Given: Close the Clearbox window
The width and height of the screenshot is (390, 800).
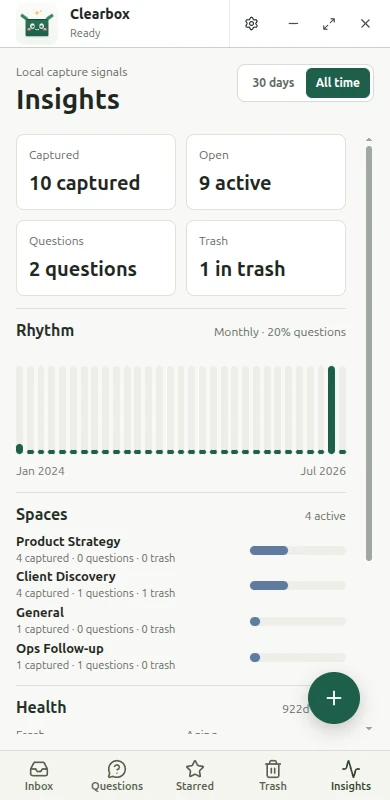Looking at the screenshot, I should 365,23.
